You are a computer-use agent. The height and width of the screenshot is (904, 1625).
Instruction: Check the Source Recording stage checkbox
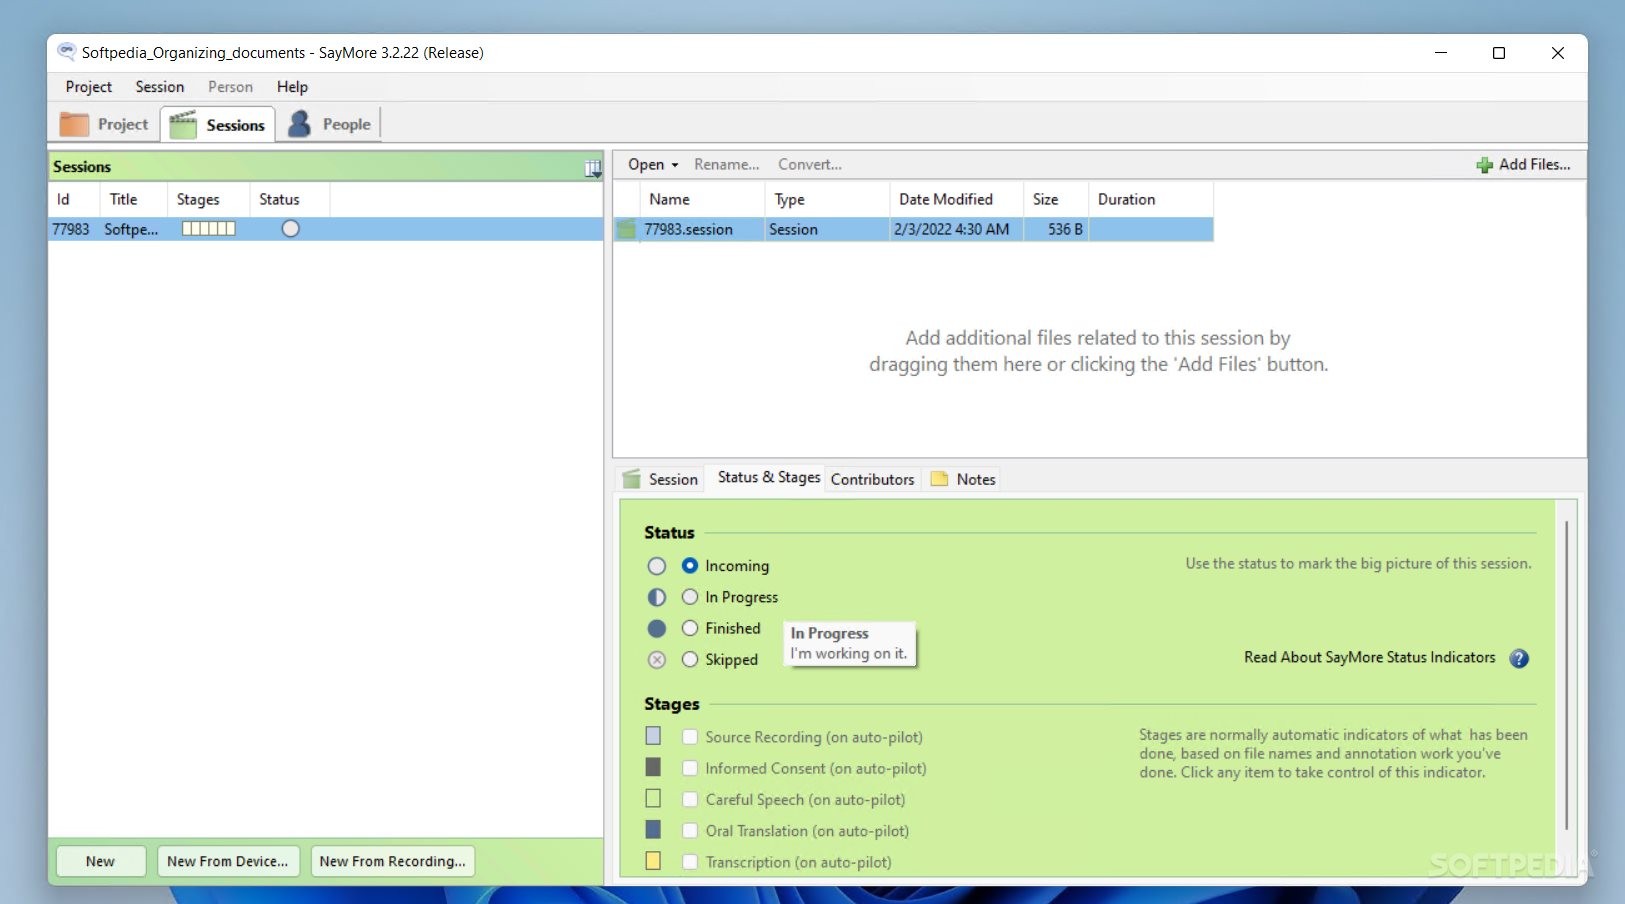[690, 737]
